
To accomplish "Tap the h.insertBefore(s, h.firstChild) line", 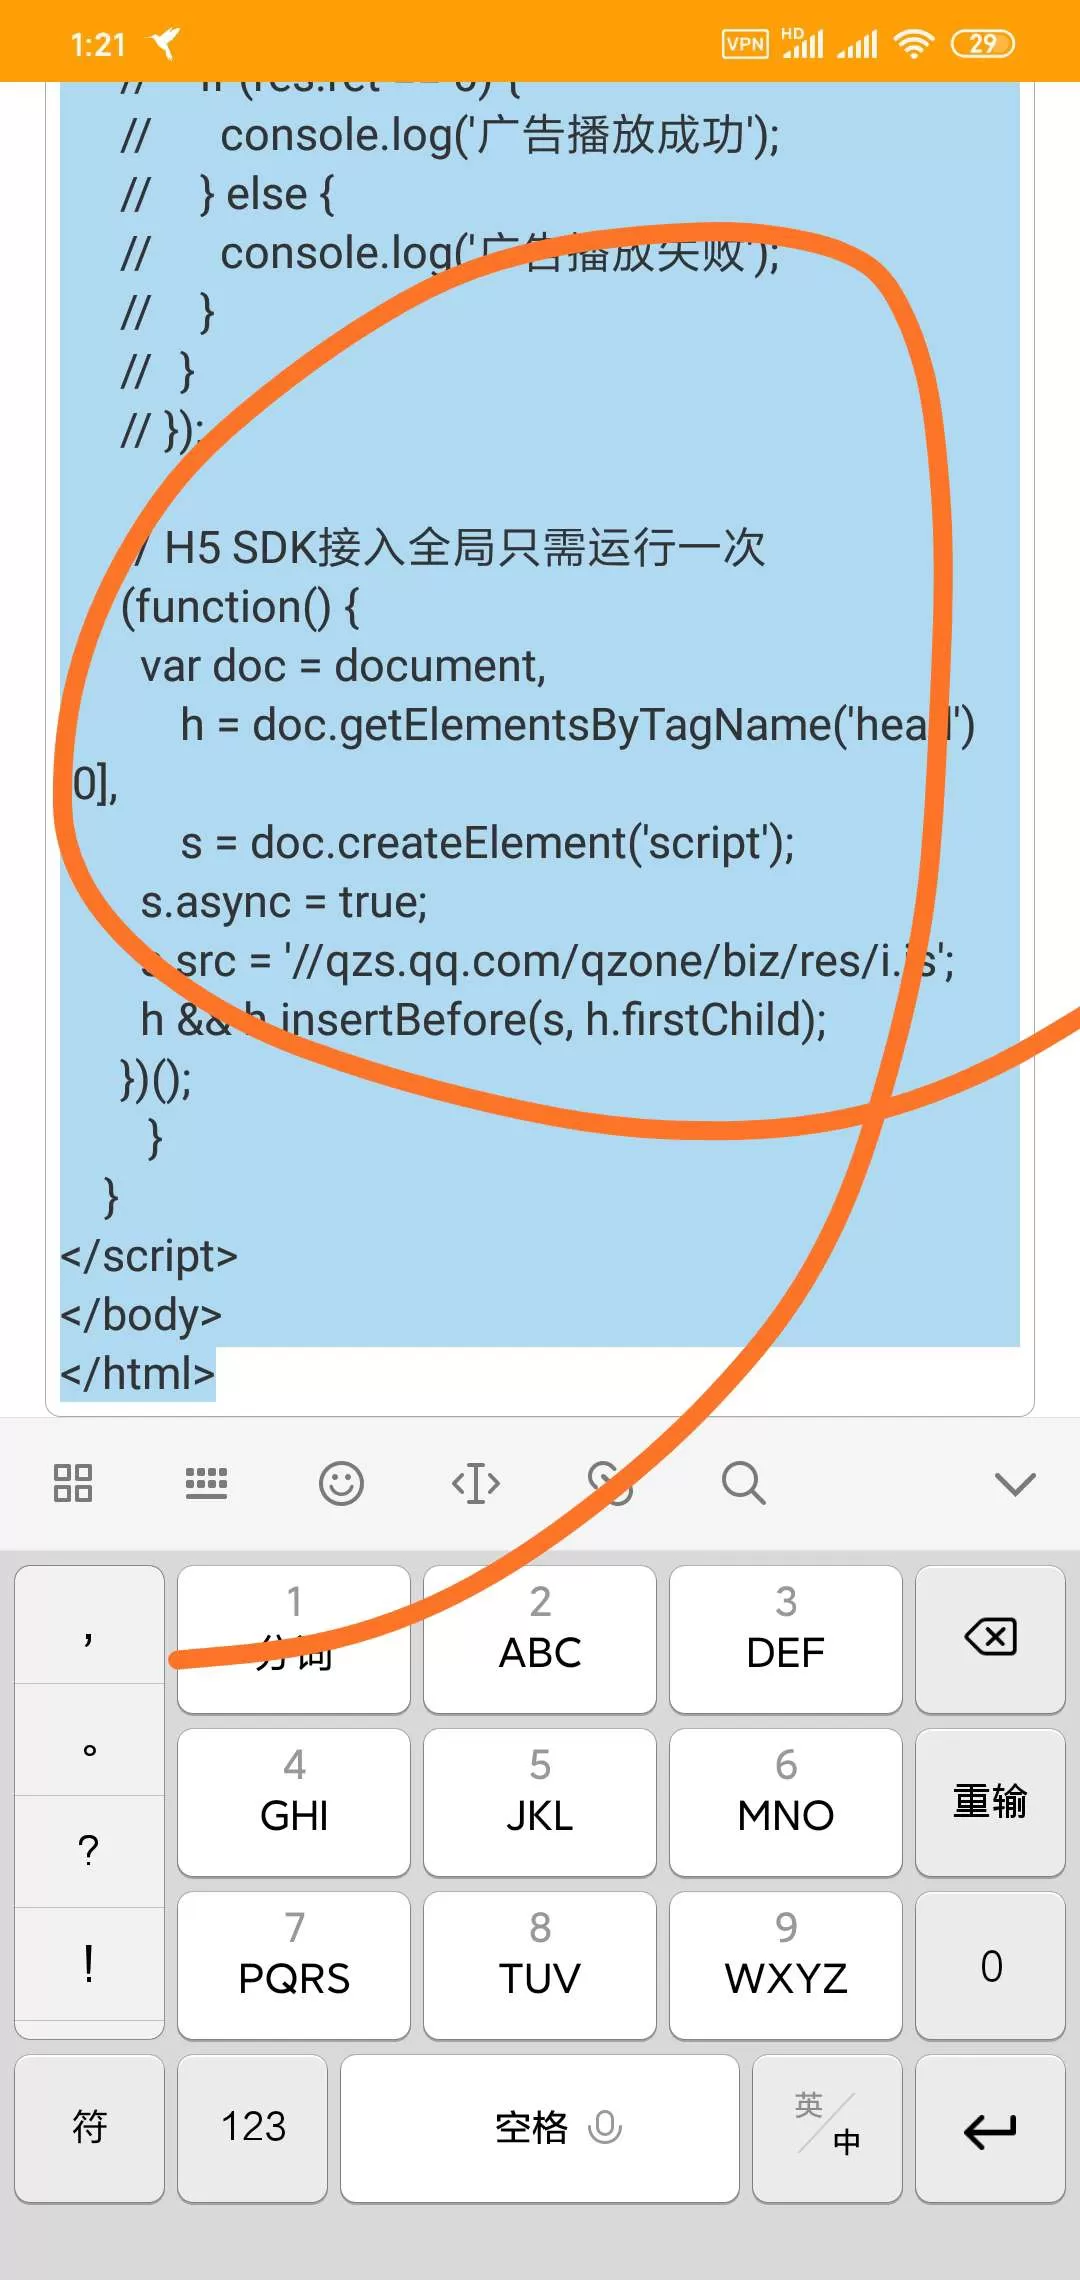I will pyautogui.click(x=483, y=1020).
